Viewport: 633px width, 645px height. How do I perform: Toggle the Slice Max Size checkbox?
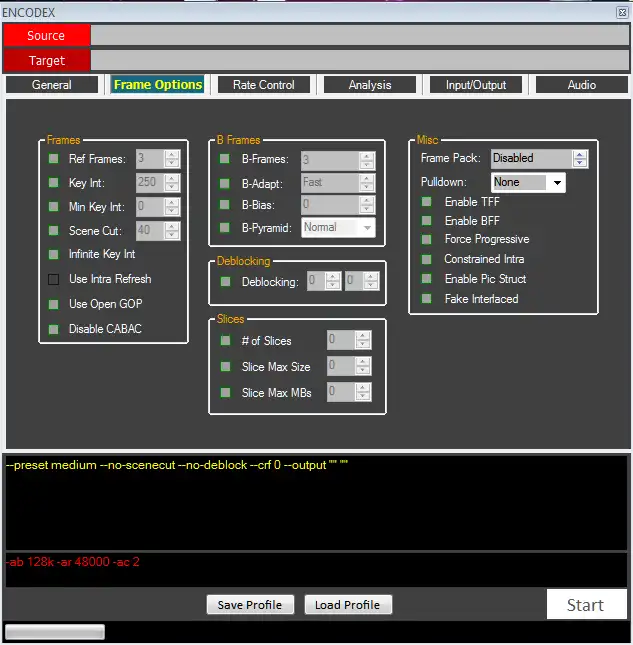click(225, 366)
